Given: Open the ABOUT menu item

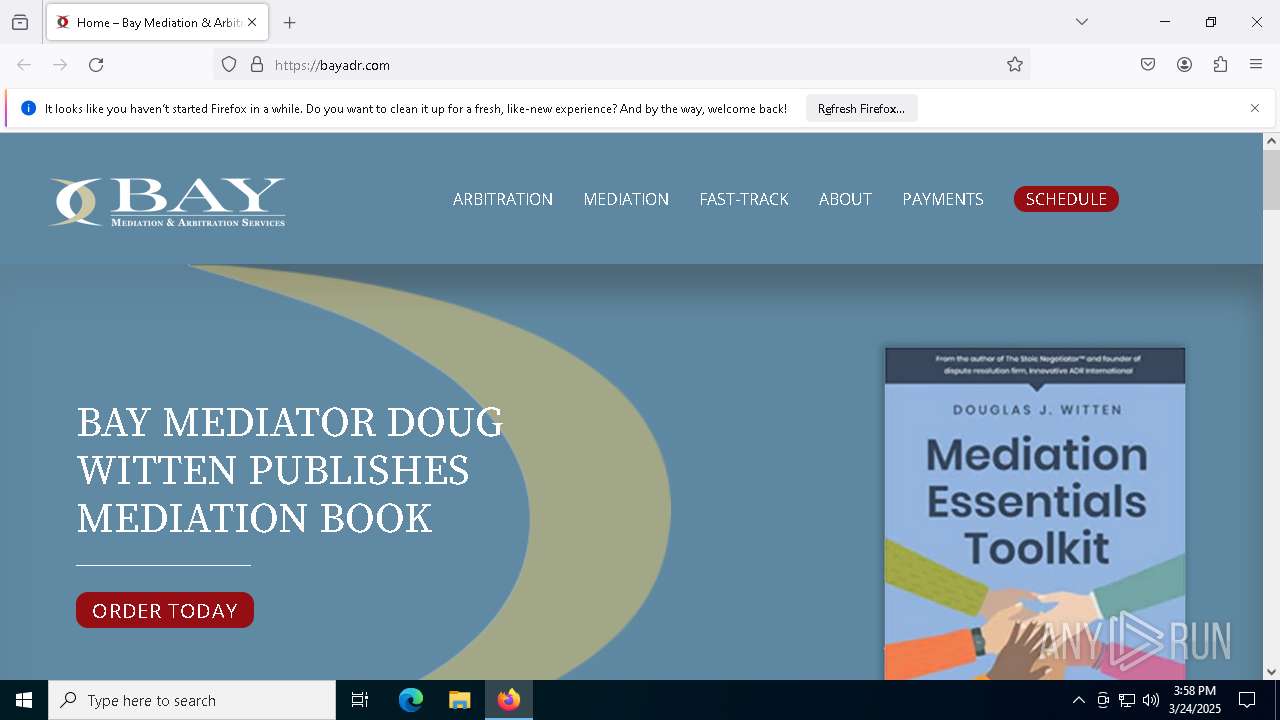Looking at the screenshot, I should click(x=845, y=199).
